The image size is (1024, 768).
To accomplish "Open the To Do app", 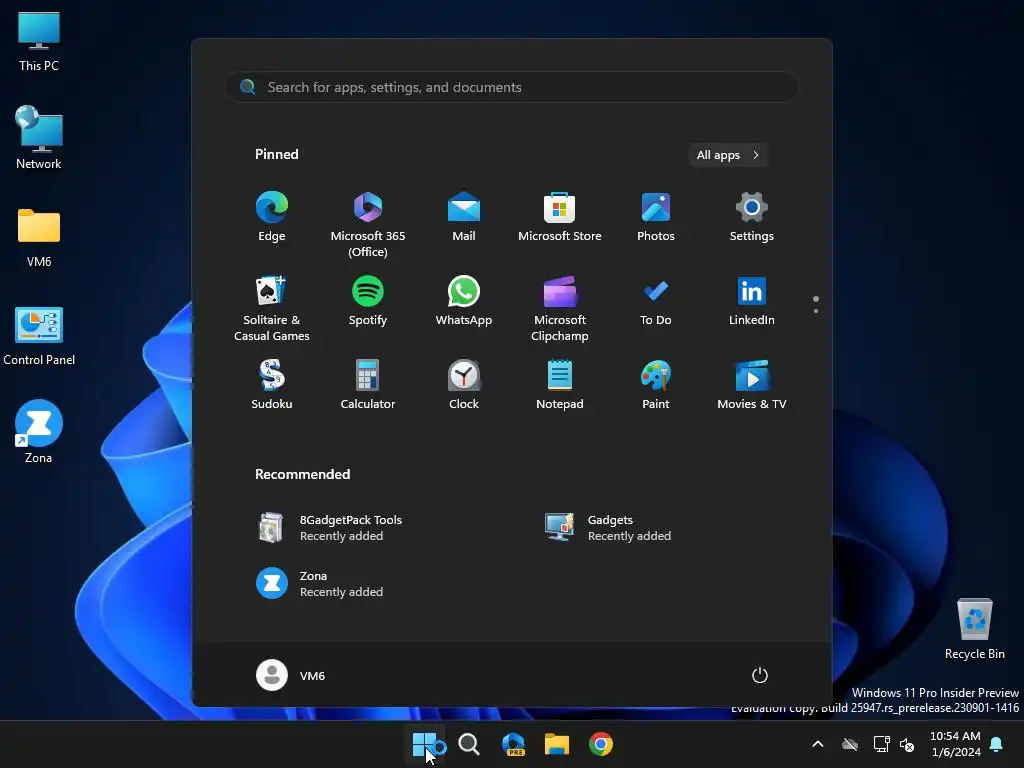I will [656, 301].
